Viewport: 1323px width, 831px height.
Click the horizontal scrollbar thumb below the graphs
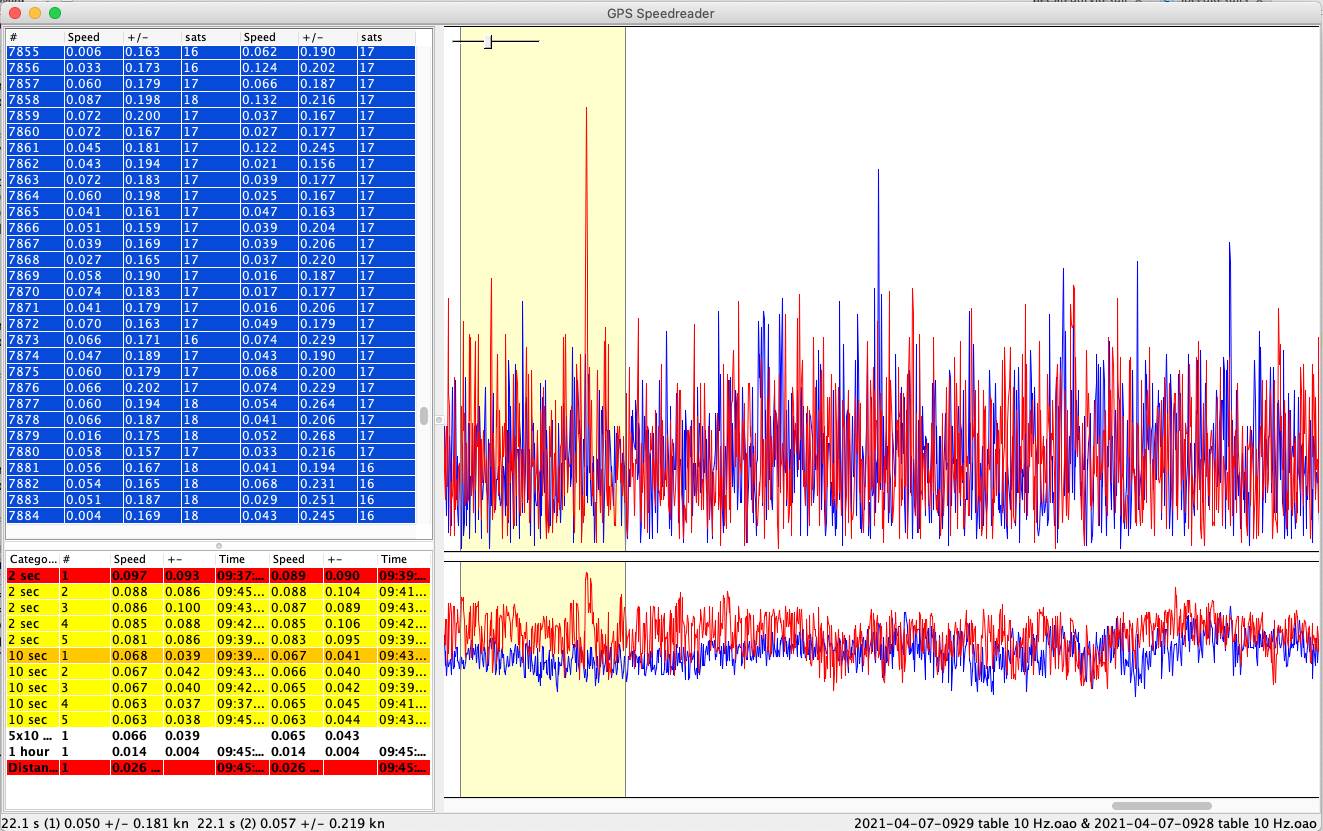1161,805
